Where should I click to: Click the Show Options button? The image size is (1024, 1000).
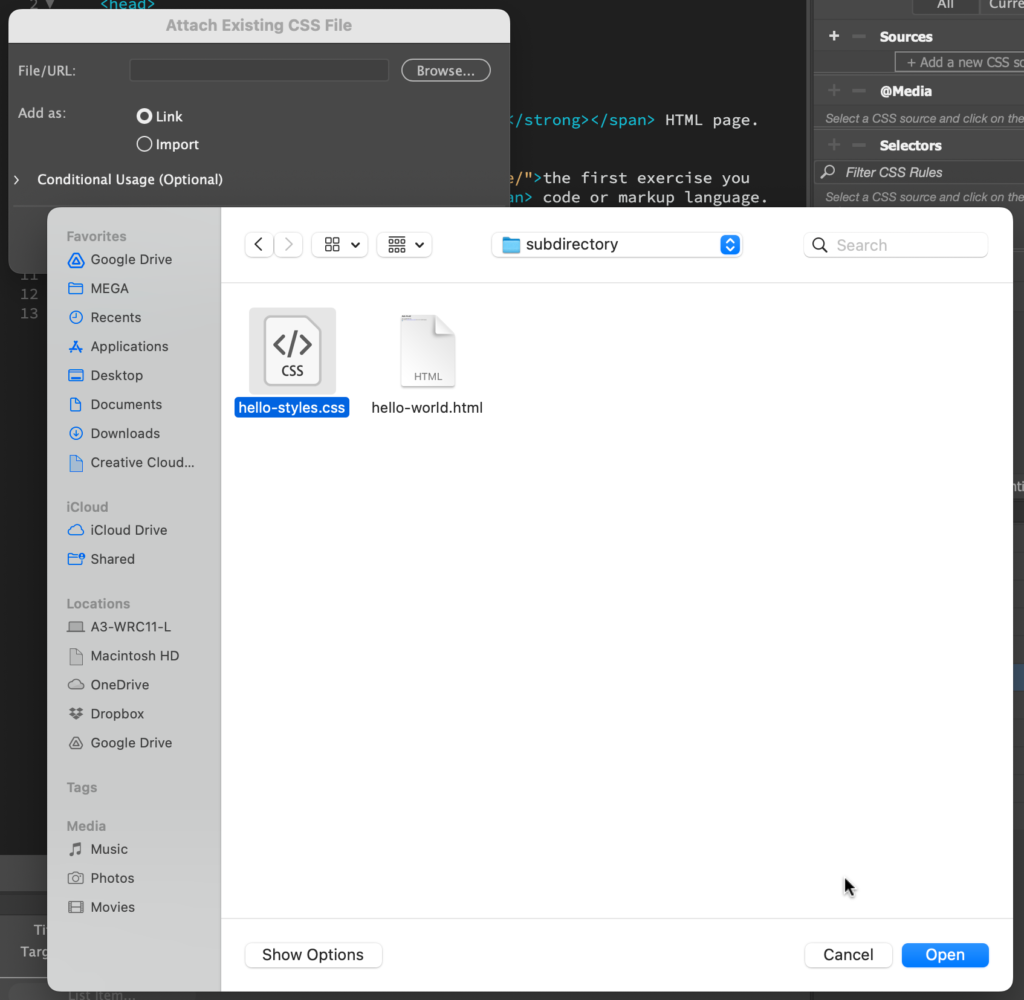[313, 955]
